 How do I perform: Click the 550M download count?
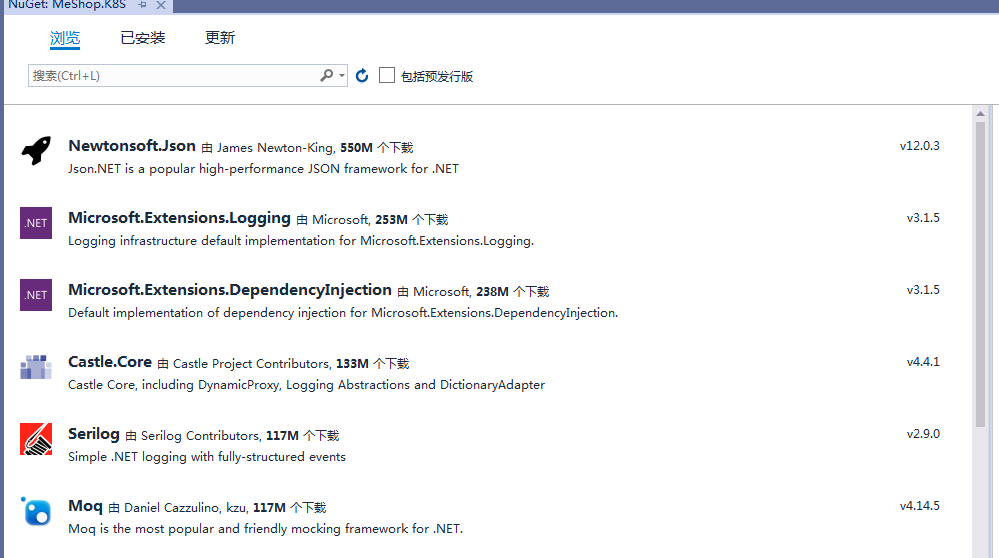(356, 148)
